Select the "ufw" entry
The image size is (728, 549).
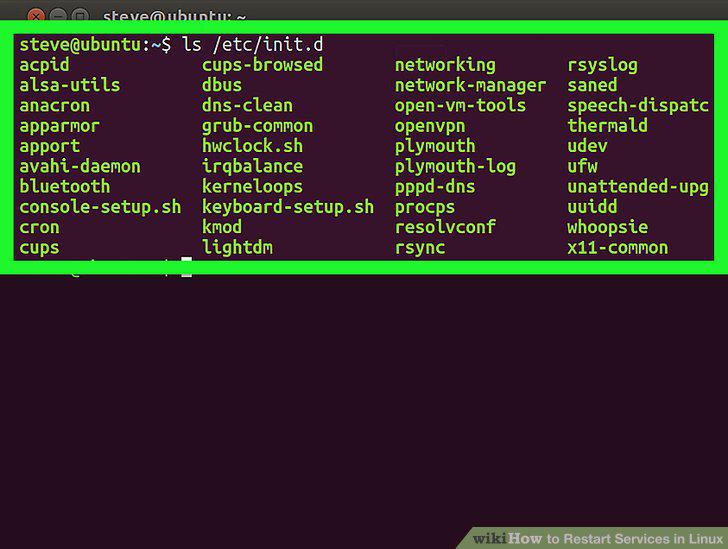583,166
